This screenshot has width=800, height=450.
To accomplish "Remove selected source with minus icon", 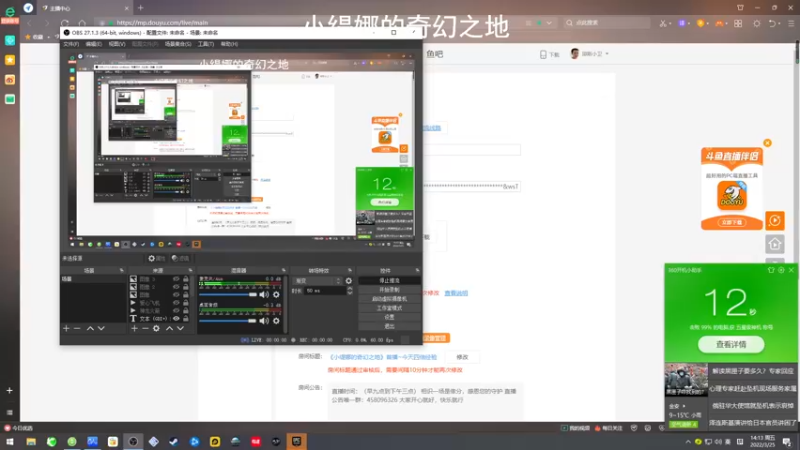I will [x=145, y=329].
